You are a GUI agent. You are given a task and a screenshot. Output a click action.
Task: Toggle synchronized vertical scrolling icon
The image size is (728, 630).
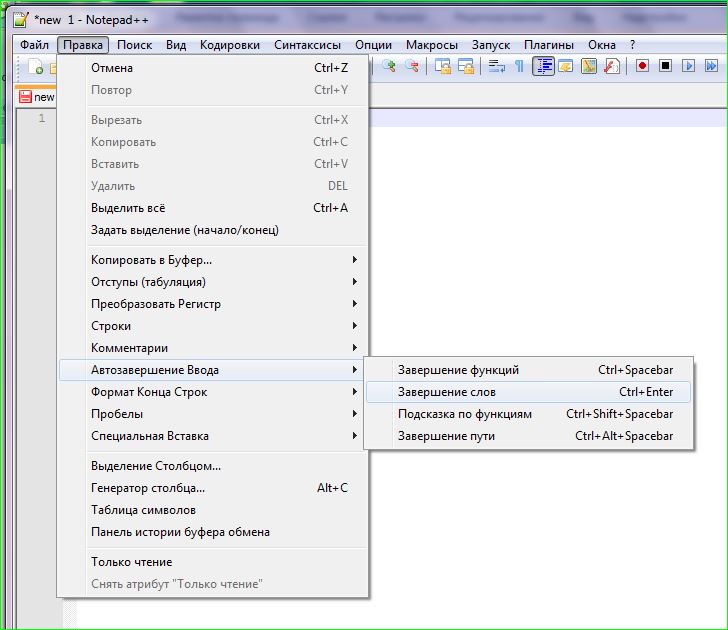click(442, 66)
